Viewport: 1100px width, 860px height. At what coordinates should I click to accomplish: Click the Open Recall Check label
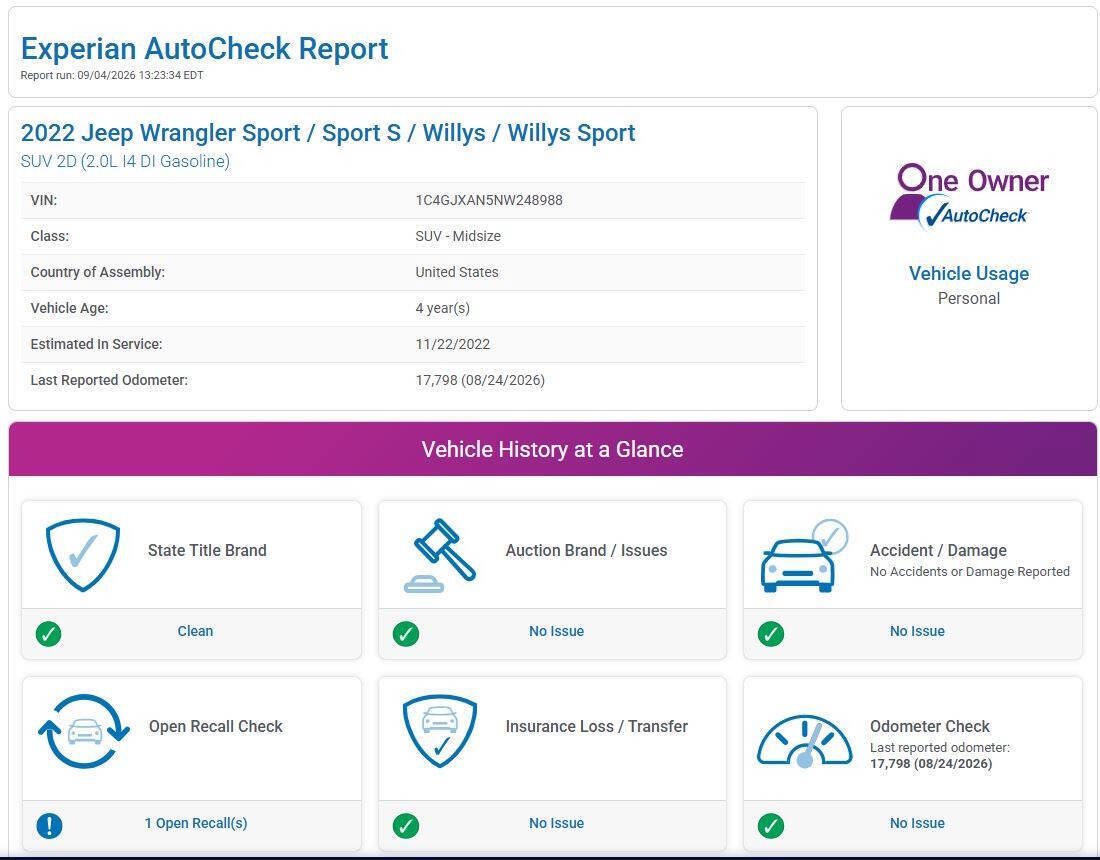(215, 726)
